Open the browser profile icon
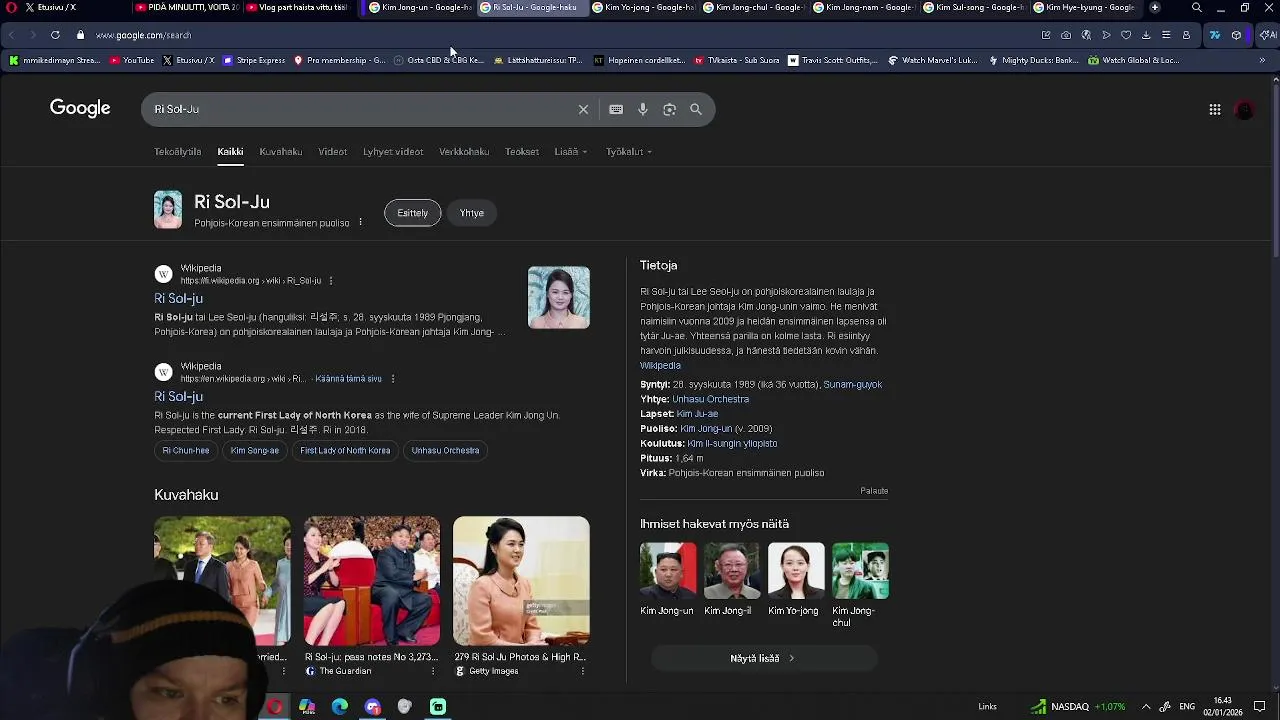The width and height of the screenshot is (1280, 720). coord(1186,35)
